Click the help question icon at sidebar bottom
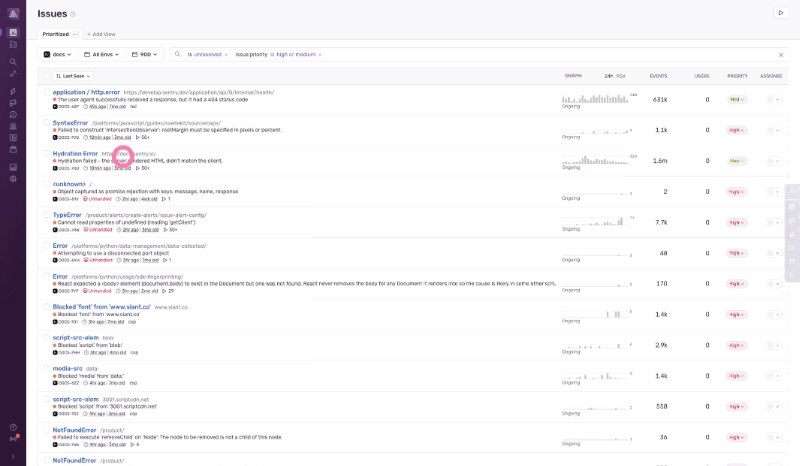 point(13,427)
